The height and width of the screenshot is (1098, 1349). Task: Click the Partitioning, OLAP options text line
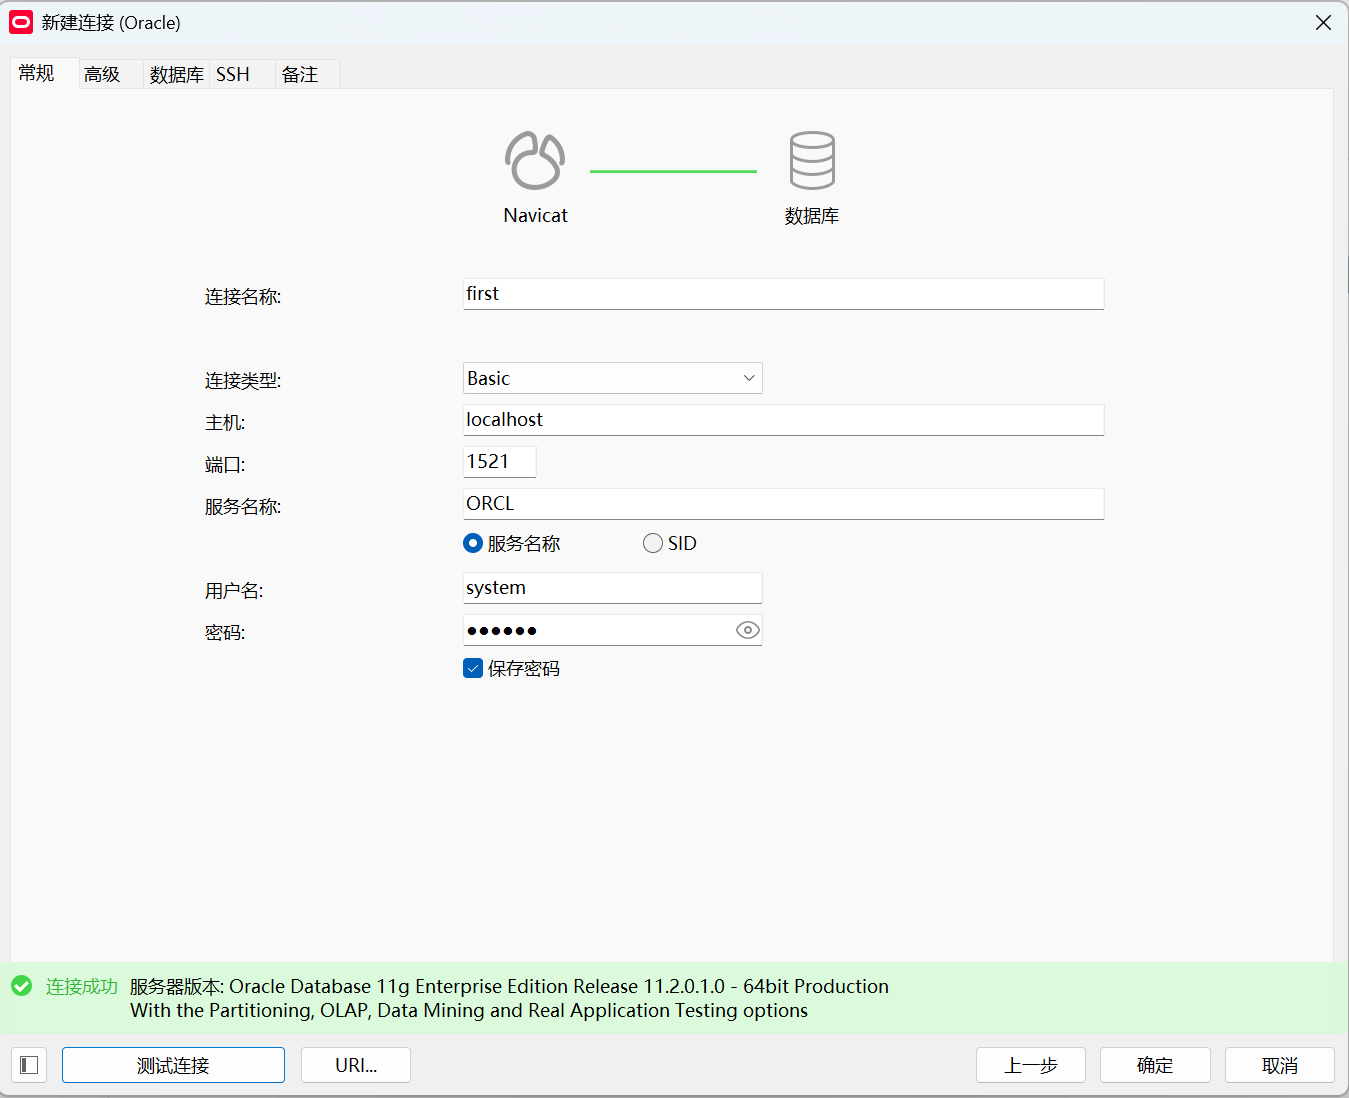[469, 1010]
